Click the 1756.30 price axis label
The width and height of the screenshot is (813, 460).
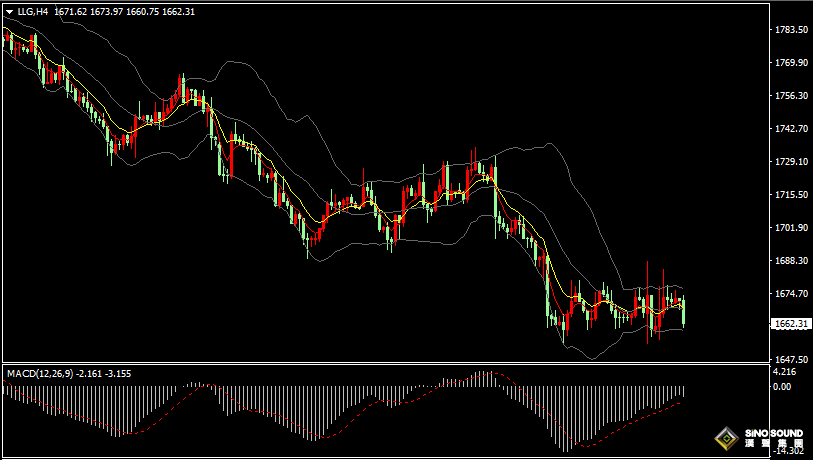click(x=791, y=96)
